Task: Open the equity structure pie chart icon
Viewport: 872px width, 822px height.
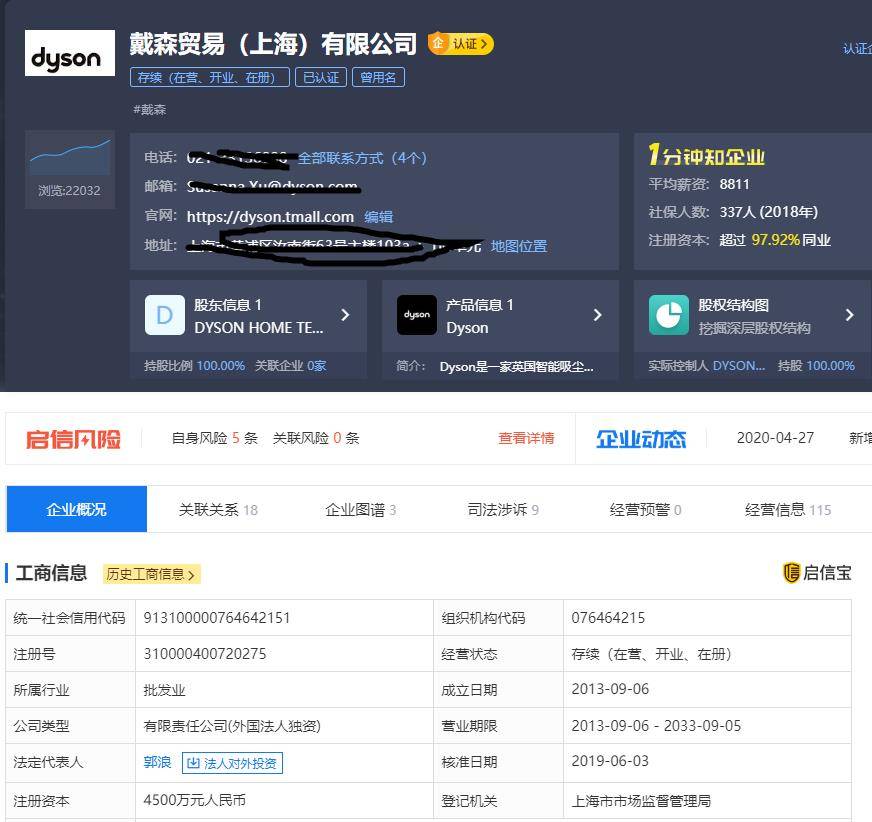Action: pos(668,315)
